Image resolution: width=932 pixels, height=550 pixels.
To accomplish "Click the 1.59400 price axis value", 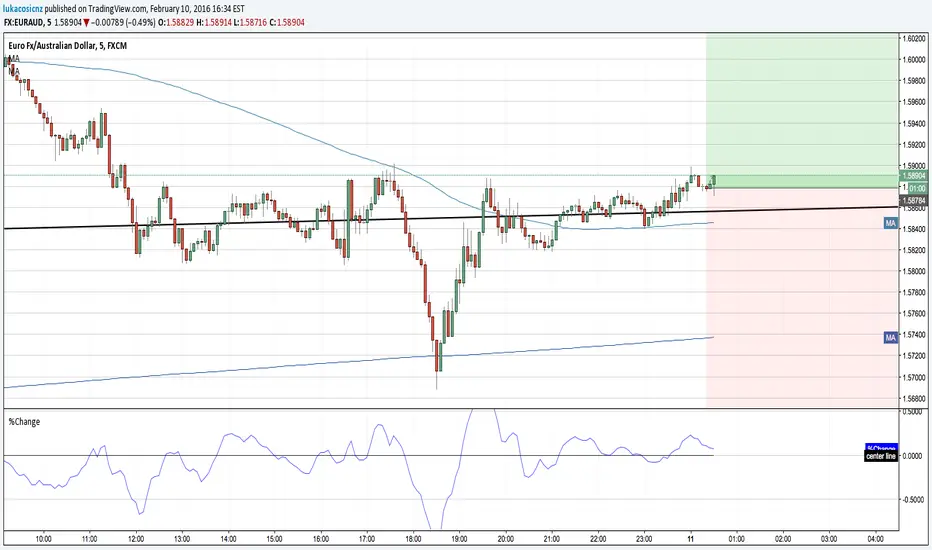I will coord(914,124).
